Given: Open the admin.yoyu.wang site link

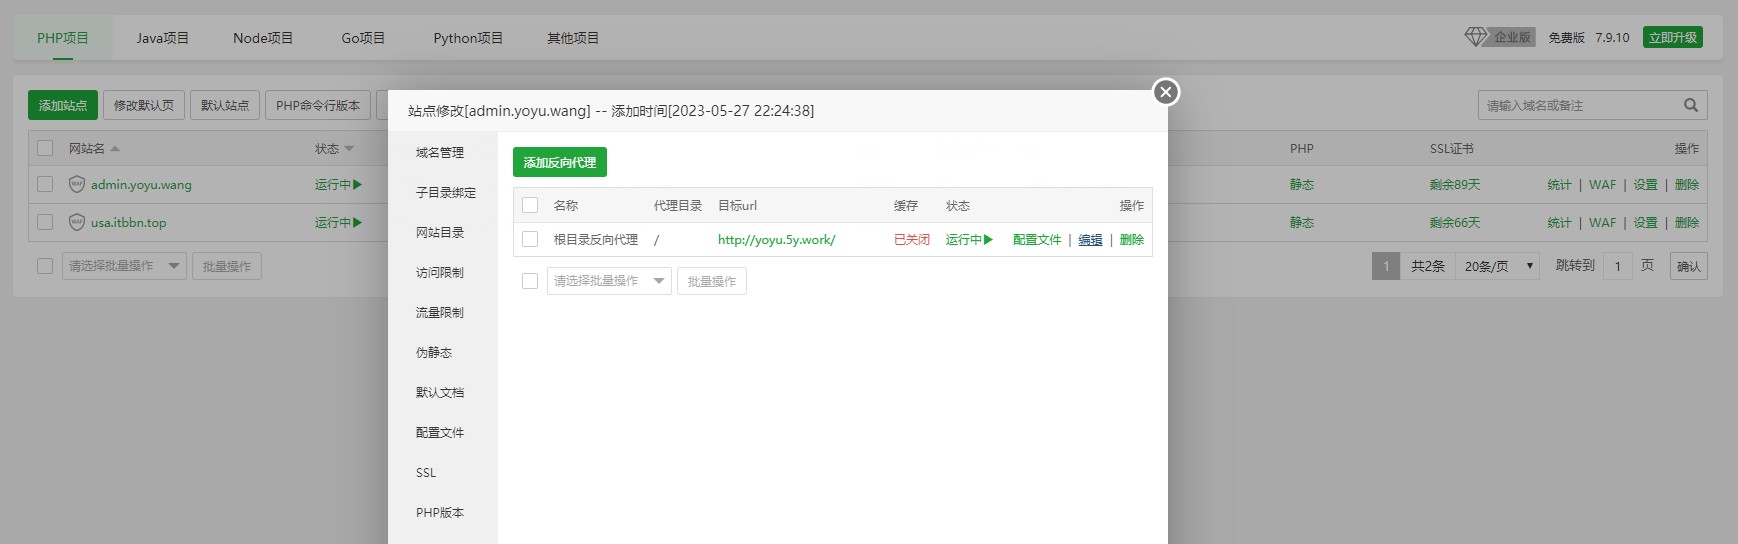Looking at the screenshot, I should point(141,184).
